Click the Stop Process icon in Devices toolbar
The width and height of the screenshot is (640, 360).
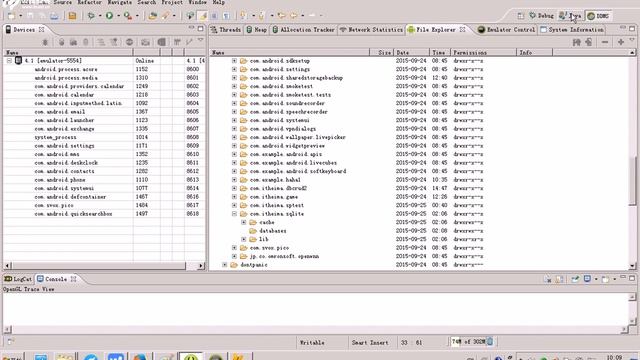coord(129,42)
